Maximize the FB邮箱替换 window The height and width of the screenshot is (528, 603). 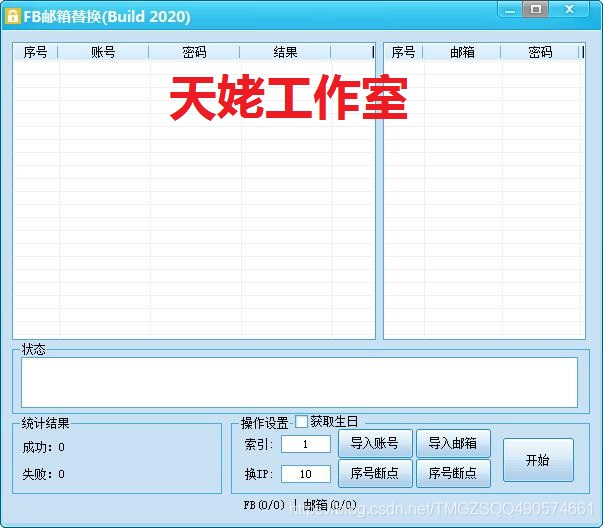535,9
